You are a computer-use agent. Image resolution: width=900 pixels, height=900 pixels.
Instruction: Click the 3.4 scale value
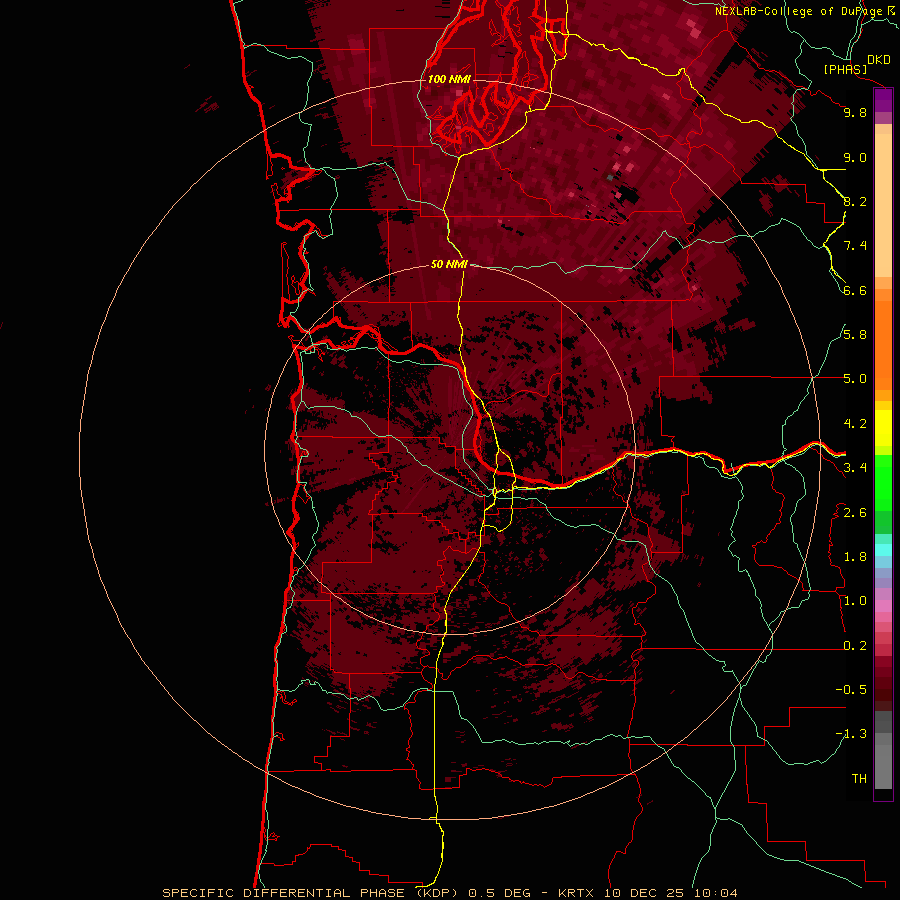[x=855, y=468]
